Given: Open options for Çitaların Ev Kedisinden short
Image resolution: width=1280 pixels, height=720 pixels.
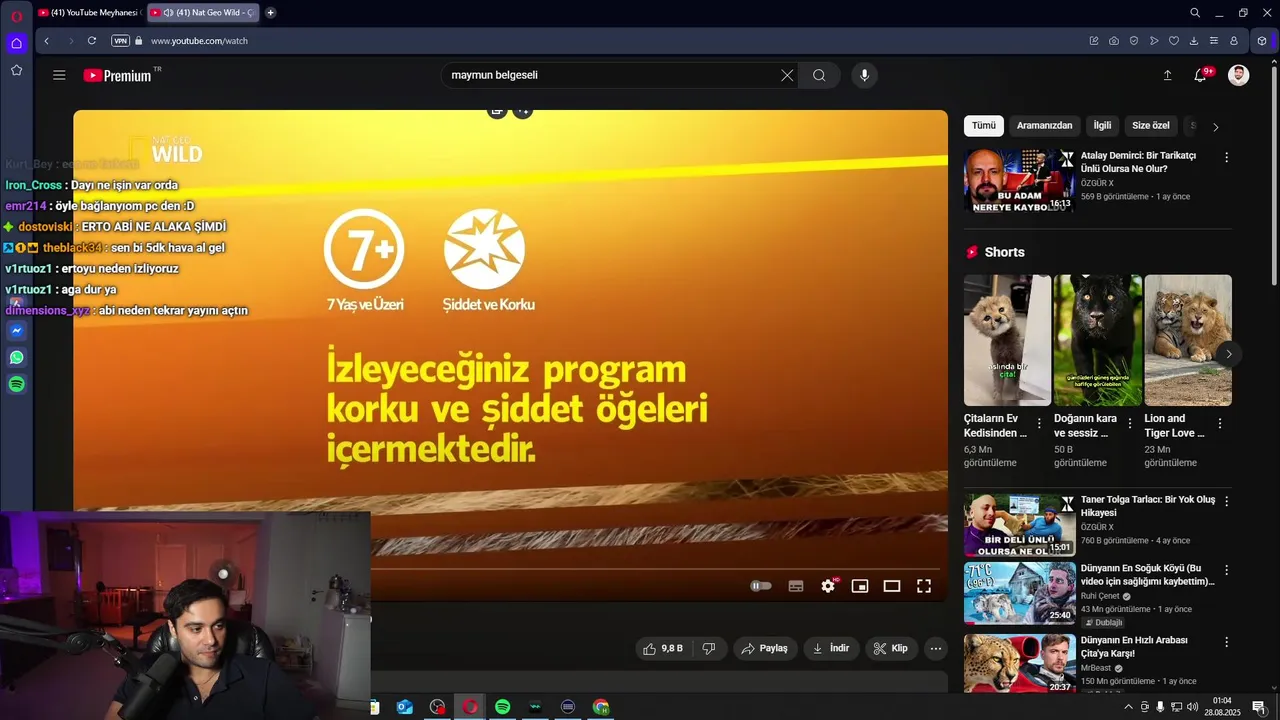Looking at the screenshot, I should coord(1039,423).
